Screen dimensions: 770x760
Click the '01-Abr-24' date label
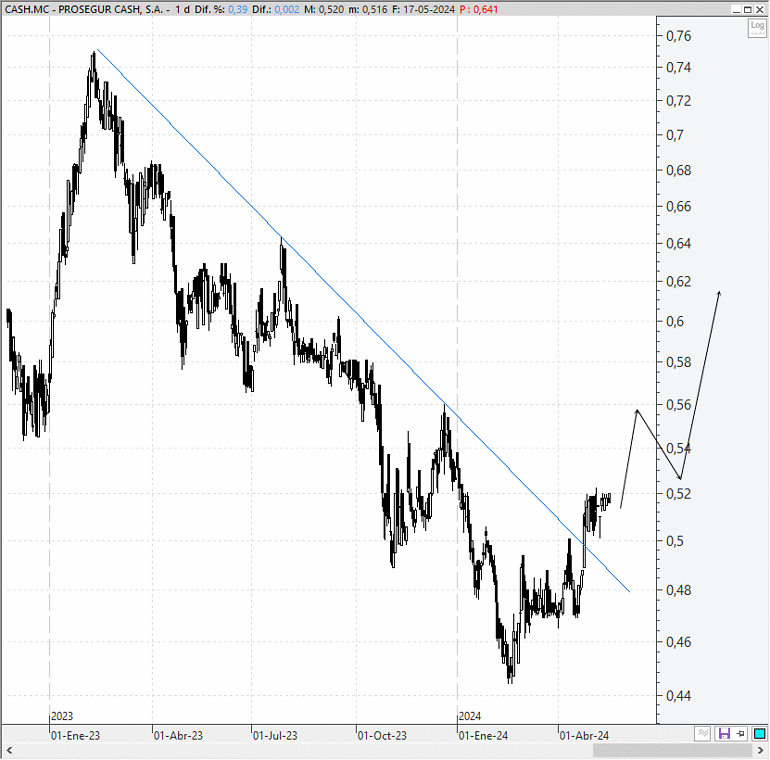(x=584, y=735)
